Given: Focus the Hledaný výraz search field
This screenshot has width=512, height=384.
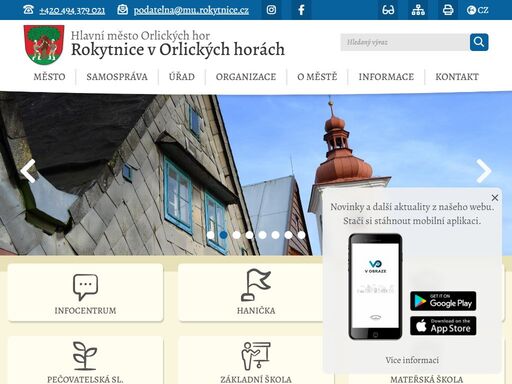Looking at the screenshot, I should 404,42.
